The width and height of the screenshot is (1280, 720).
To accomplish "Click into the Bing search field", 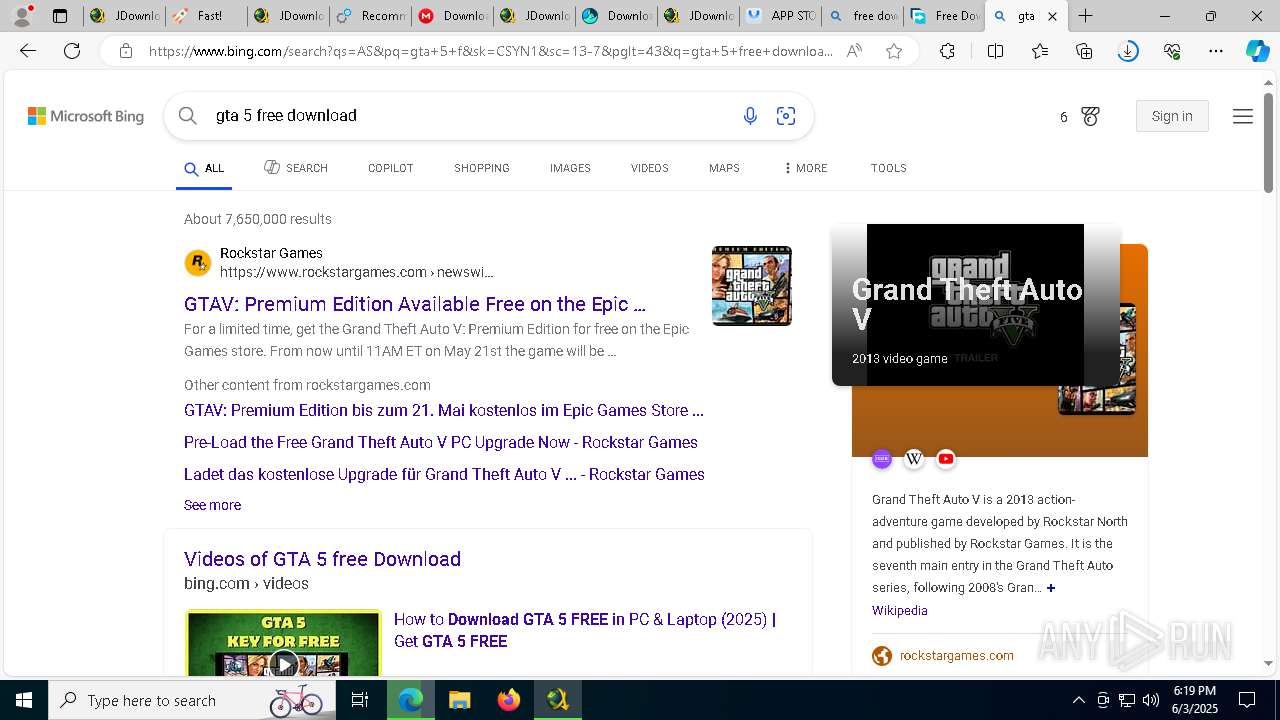I will [x=470, y=116].
